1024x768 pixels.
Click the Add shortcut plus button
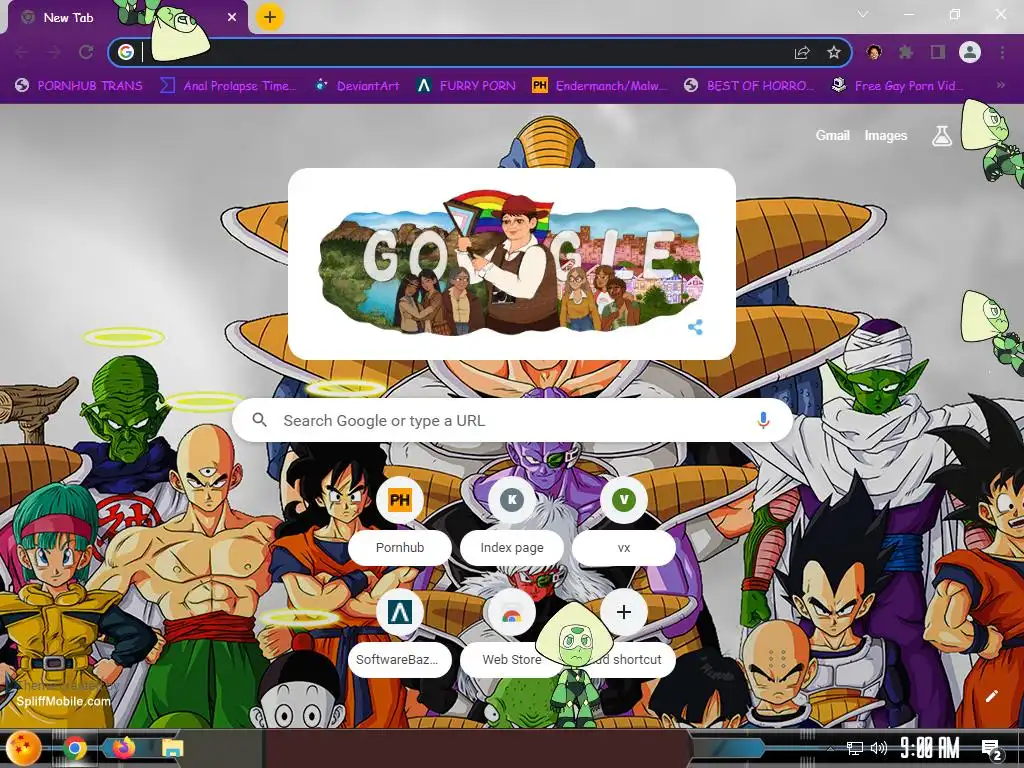pos(624,612)
